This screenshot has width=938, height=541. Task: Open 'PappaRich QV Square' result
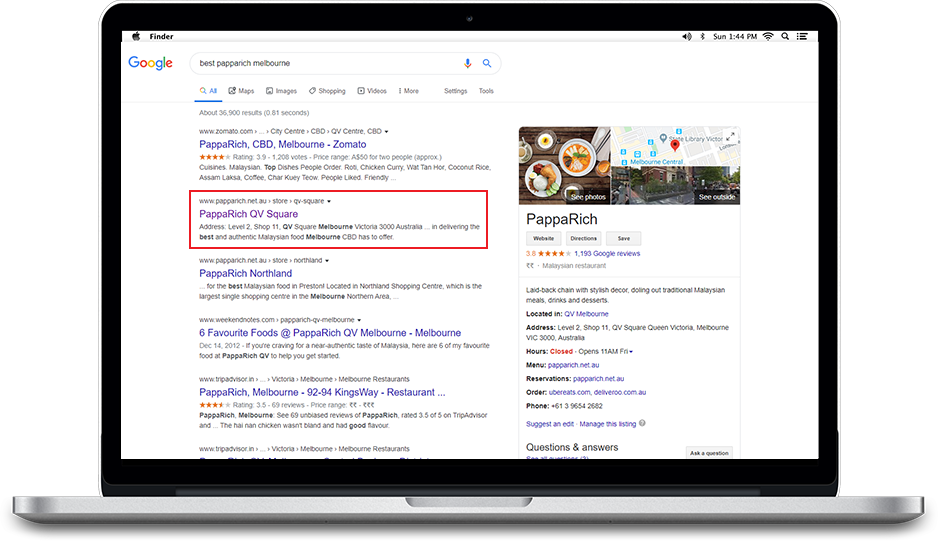248,214
